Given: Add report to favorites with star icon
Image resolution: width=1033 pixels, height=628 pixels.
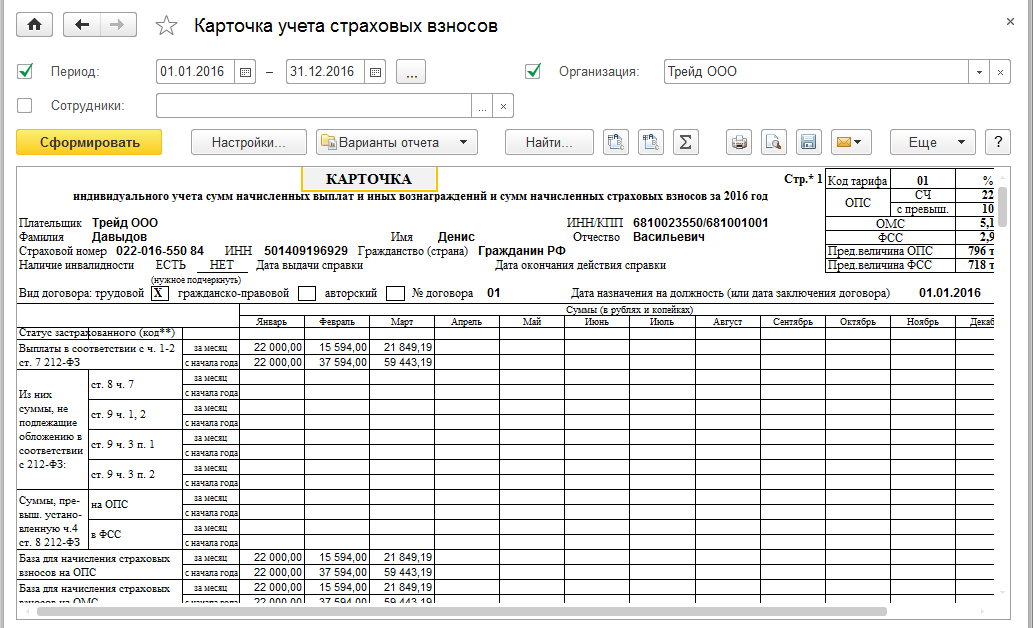Looking at the screenshot, I should point(166,26).
